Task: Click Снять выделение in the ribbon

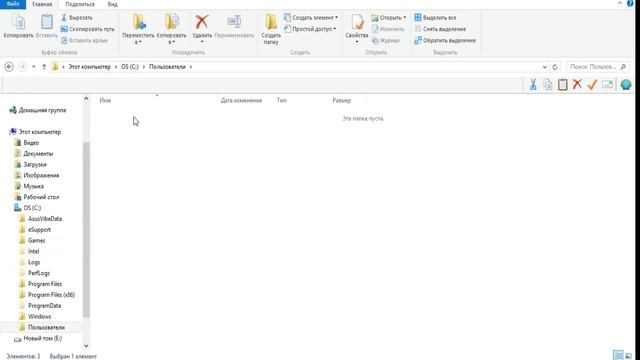Action: point(440,29)
